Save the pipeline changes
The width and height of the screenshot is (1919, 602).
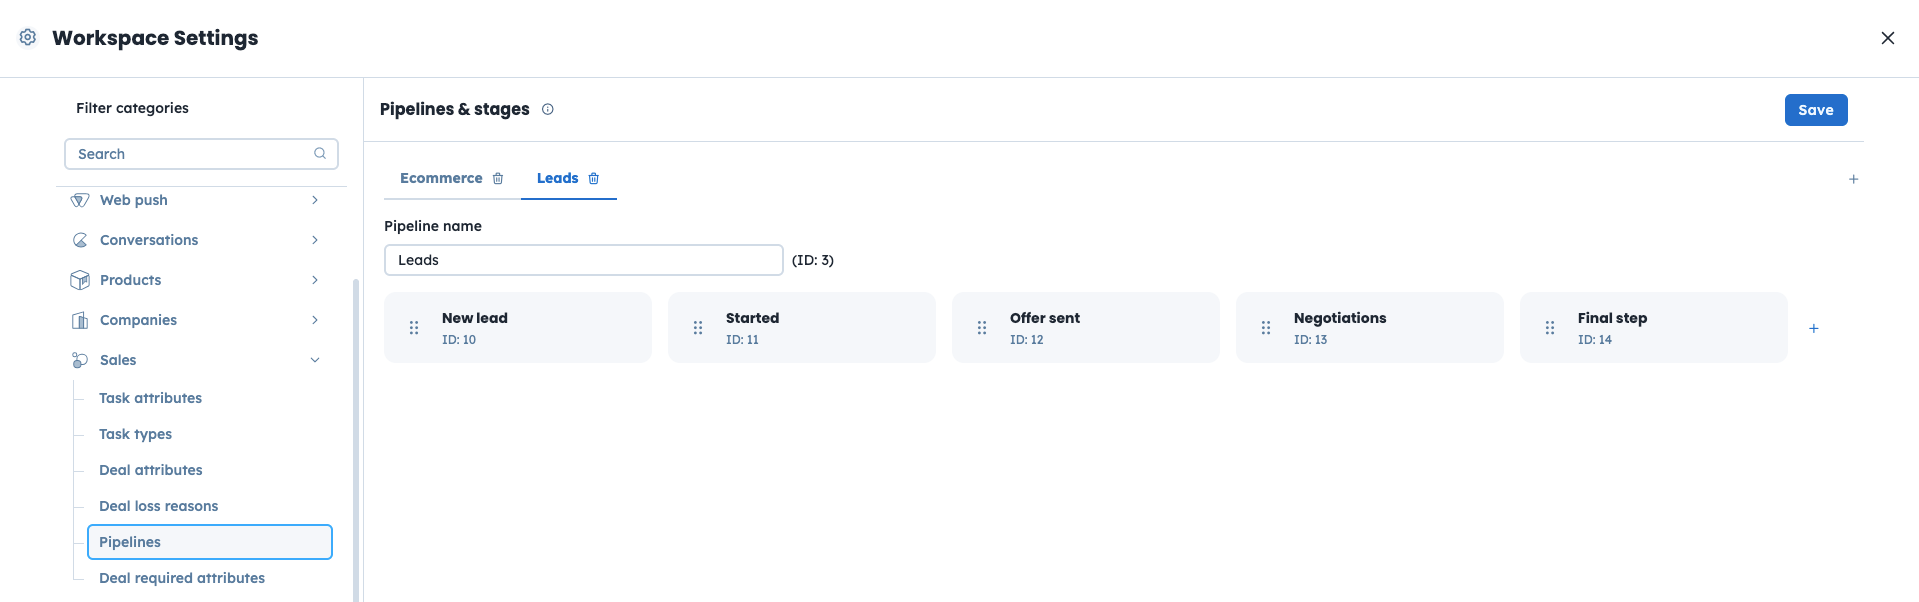1815,110
